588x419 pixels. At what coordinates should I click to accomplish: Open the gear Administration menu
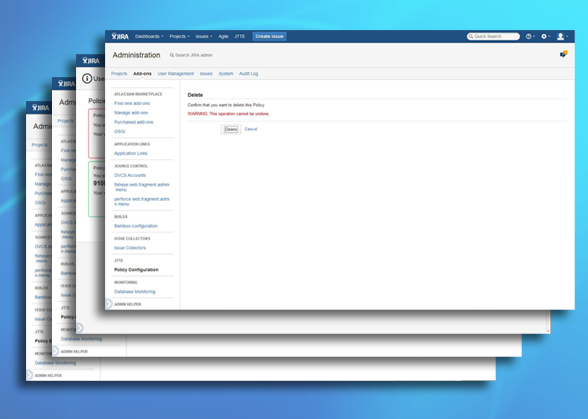pyautogui.click(x=545, y=36)
